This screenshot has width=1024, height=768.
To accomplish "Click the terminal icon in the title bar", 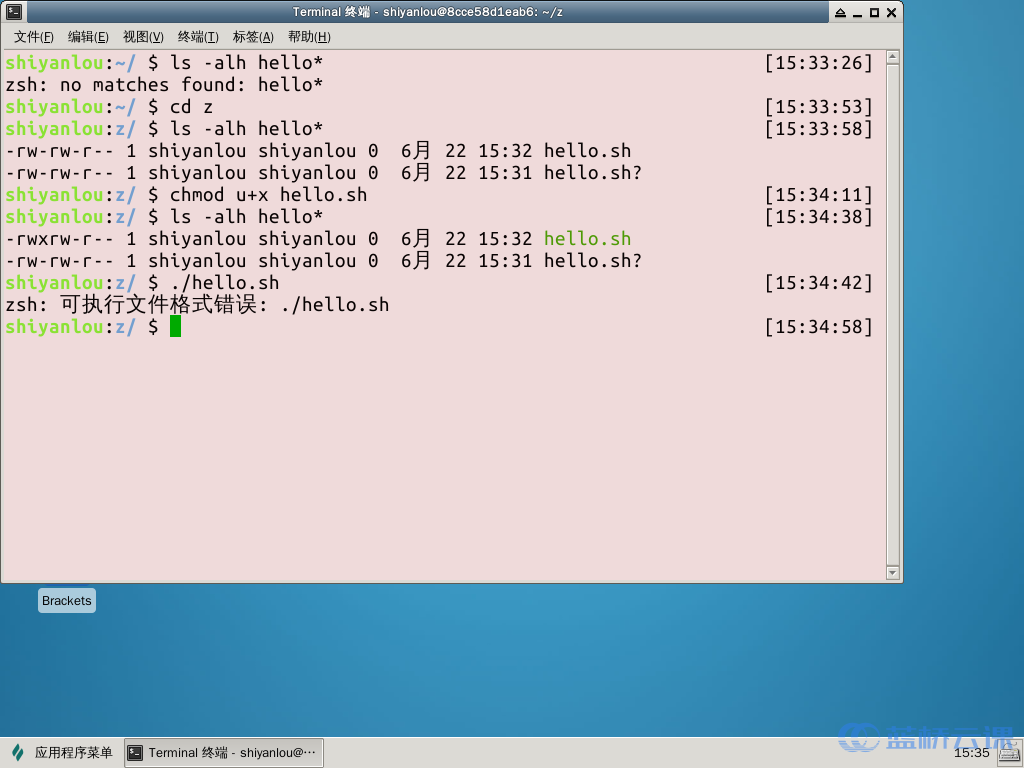I will tap(14, 12).
